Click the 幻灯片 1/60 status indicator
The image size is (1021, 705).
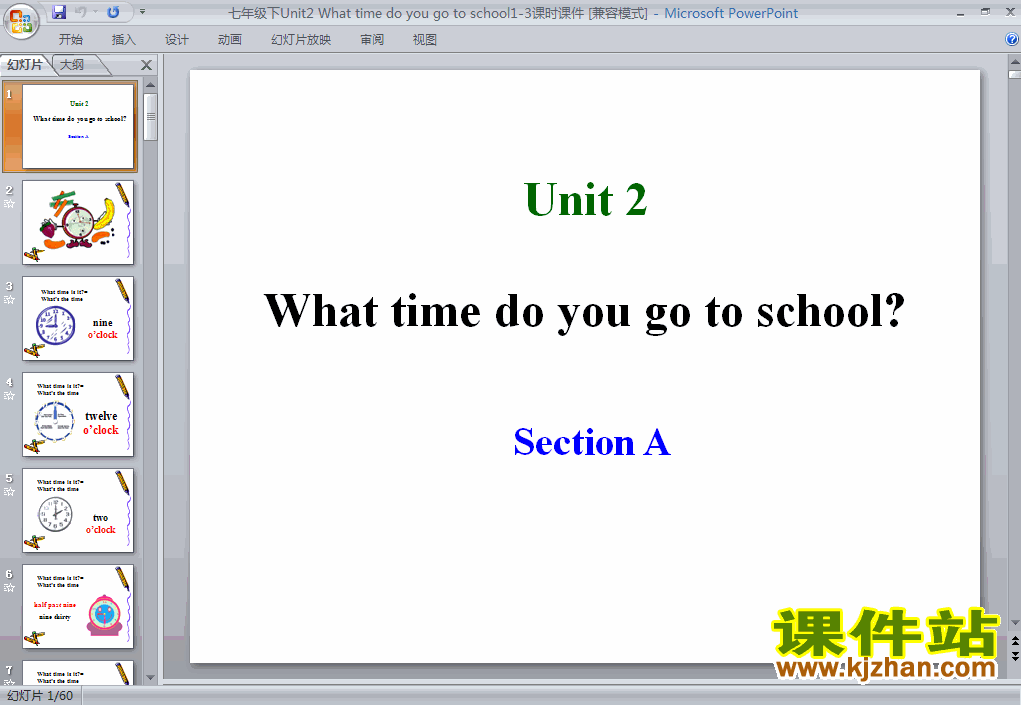(x=40, y=696)
